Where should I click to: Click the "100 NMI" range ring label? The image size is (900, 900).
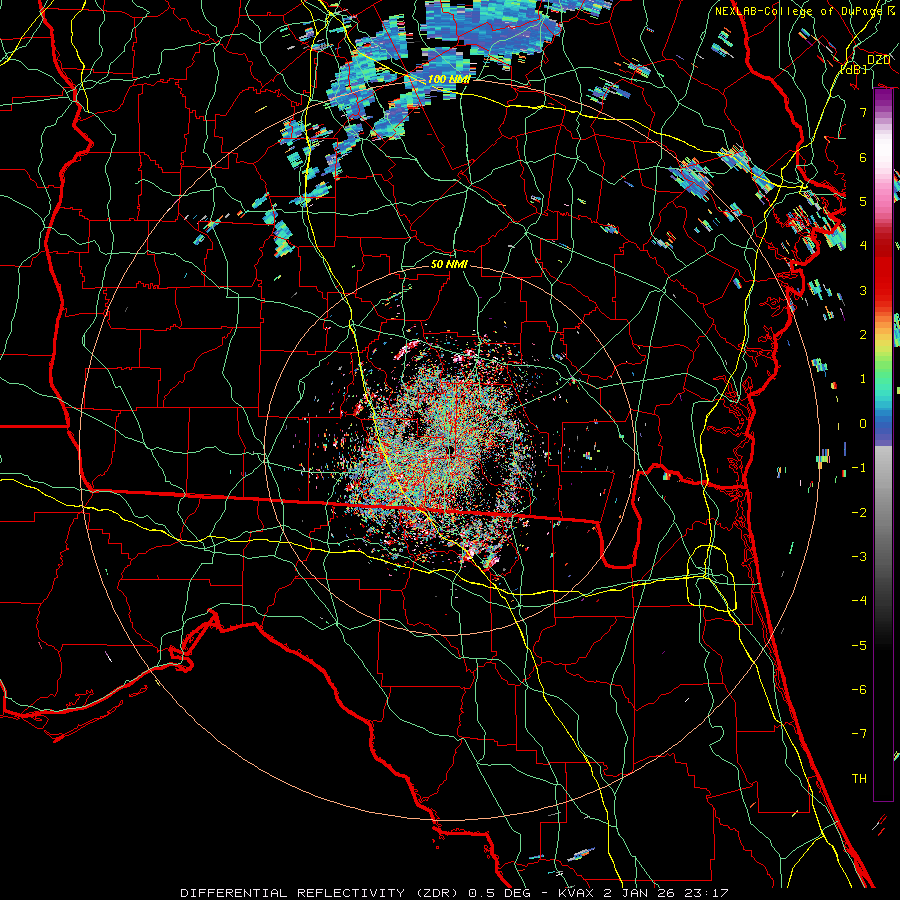coord(449,79)
